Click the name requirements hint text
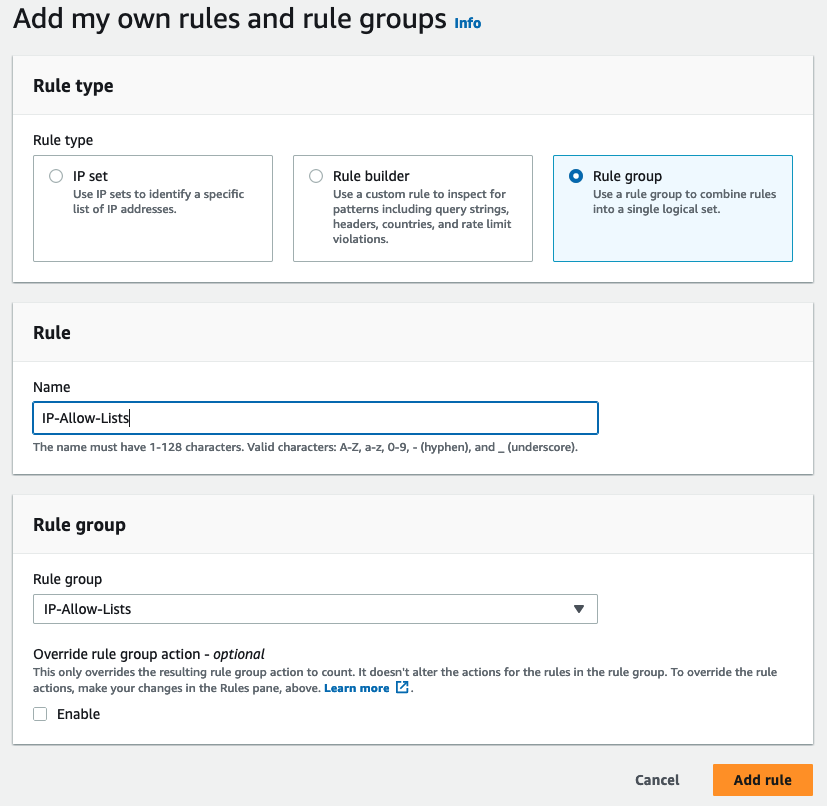 pos(305,447)
